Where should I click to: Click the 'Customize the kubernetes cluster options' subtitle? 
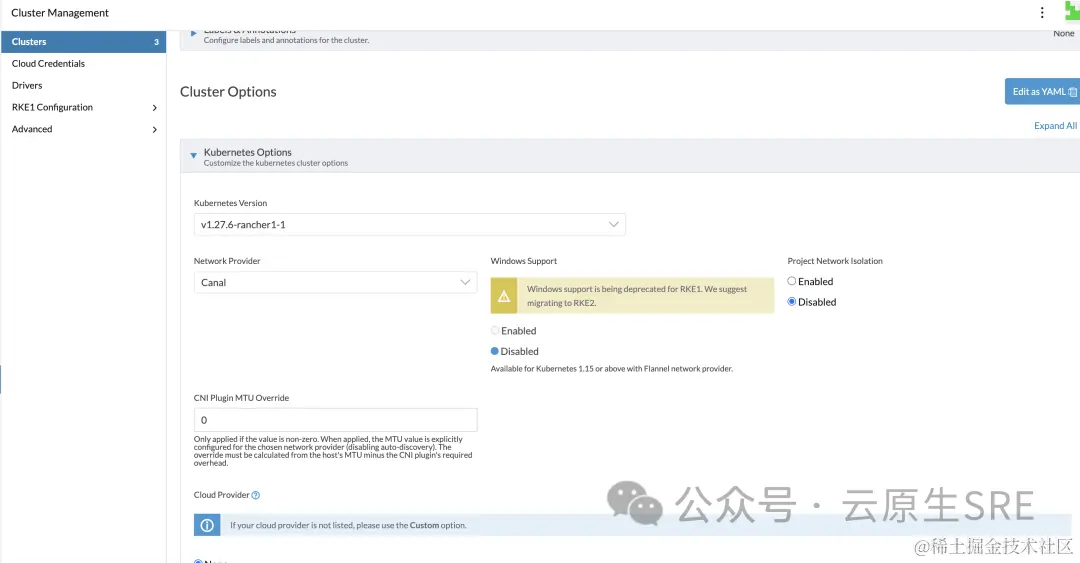click(x=276, y=163)
